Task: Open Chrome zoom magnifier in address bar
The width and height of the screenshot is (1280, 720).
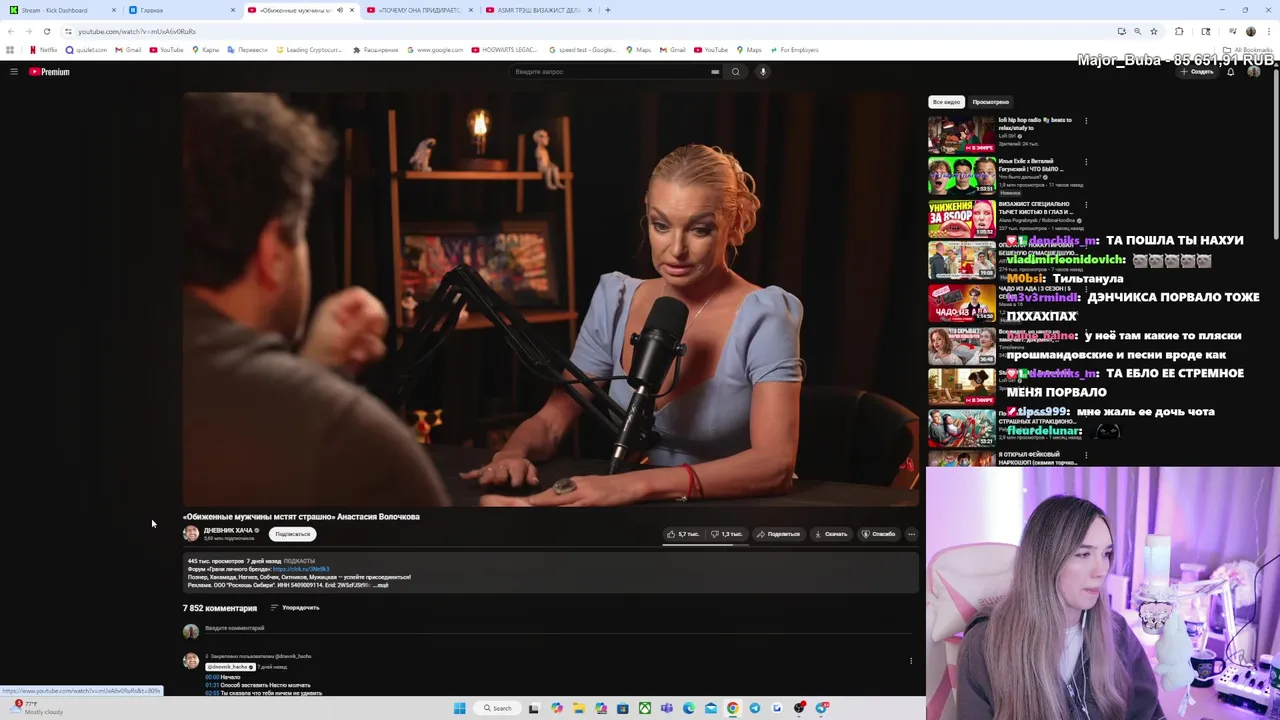Action: (x=1137, y=31)
